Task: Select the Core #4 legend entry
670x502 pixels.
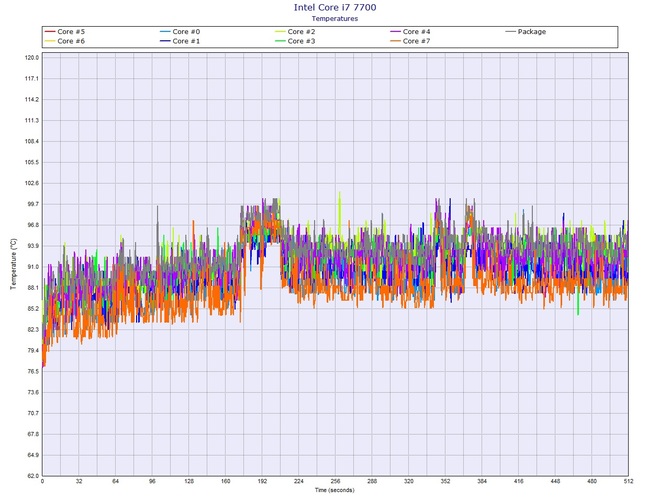Action: (x=410, y=32)
